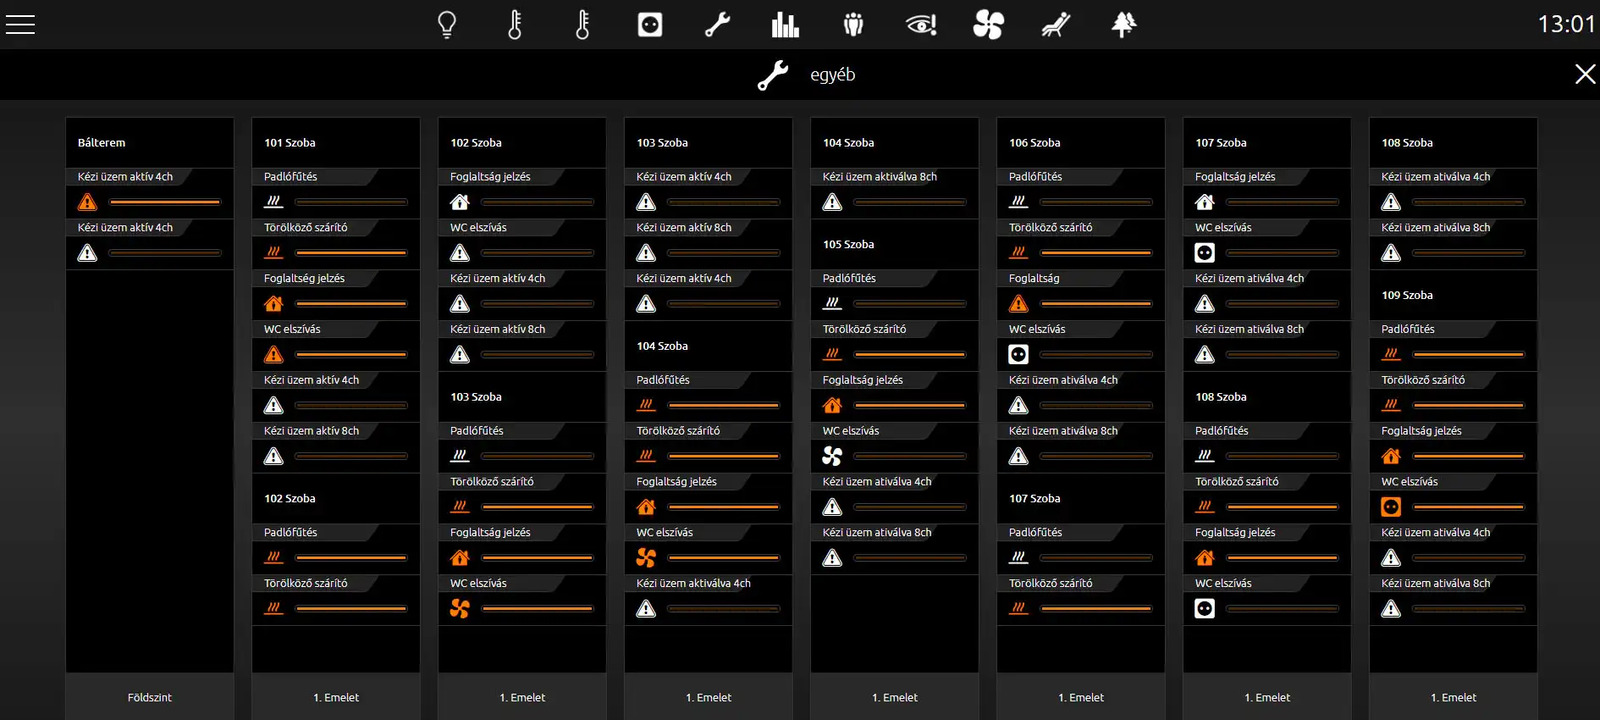Toggle orange WC elszívás icon in 109 Szoba
1600x720 pixels.
point(1391,507)
